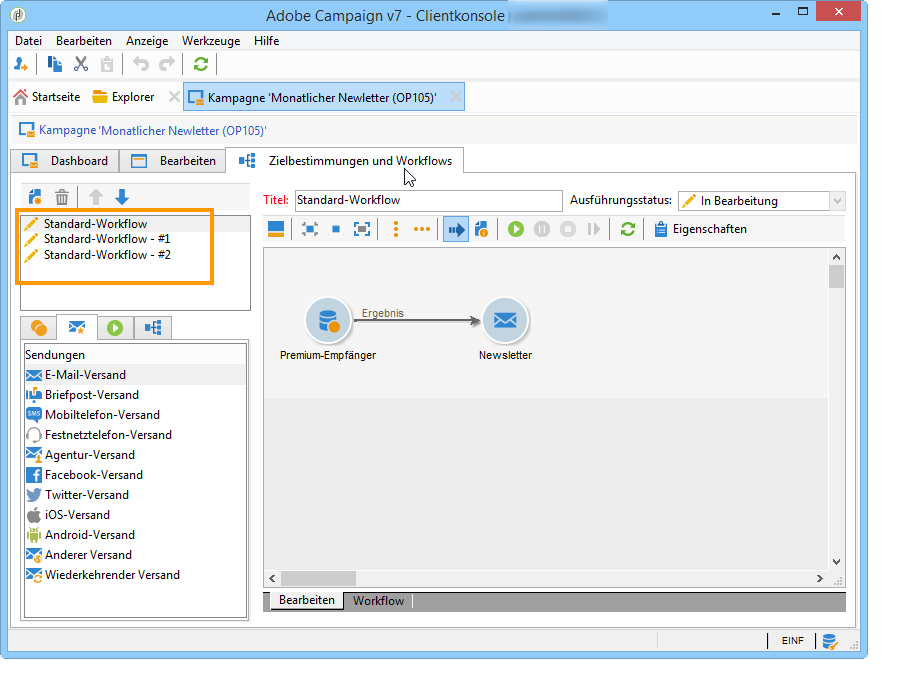Click the zoom-in focus icon in workflow toolbar
Viewport: 898px width, 680px height.
click(310, 229)
